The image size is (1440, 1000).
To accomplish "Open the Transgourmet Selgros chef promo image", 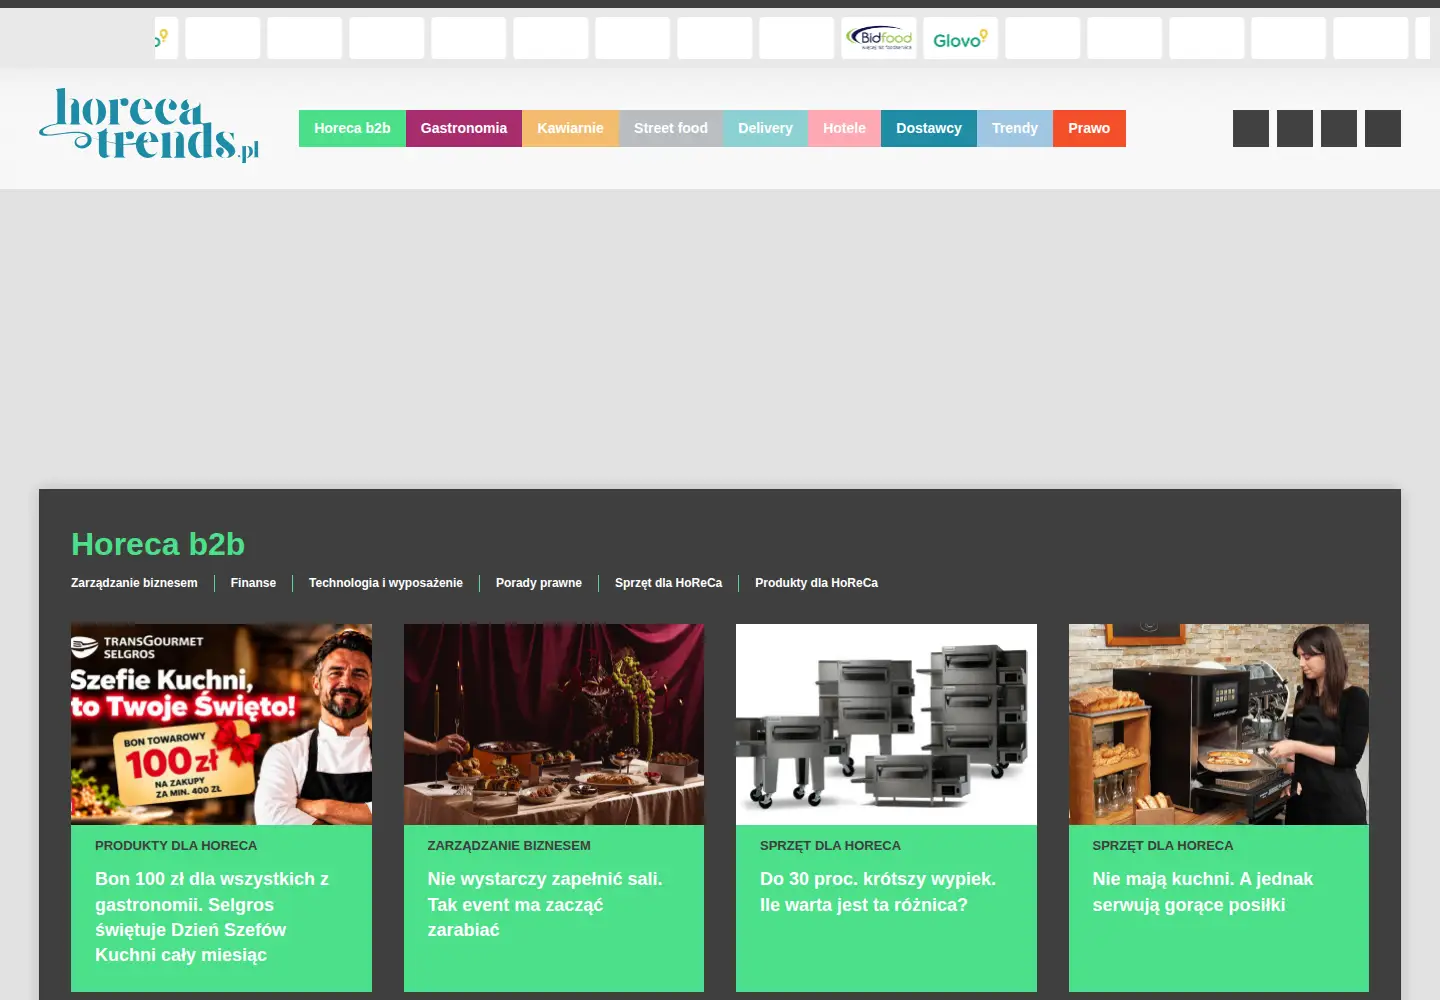I will [221, 724].
